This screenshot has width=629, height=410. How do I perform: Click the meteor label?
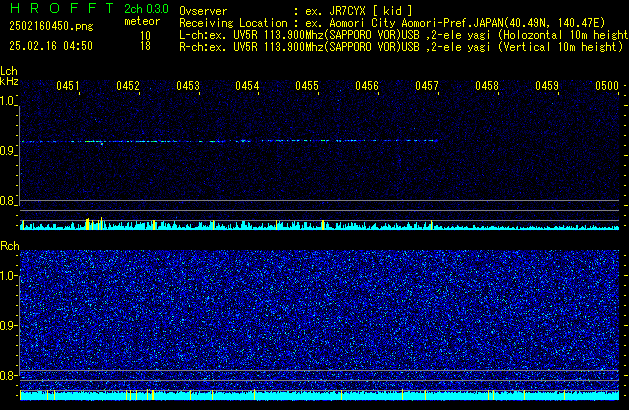[142, 21]
